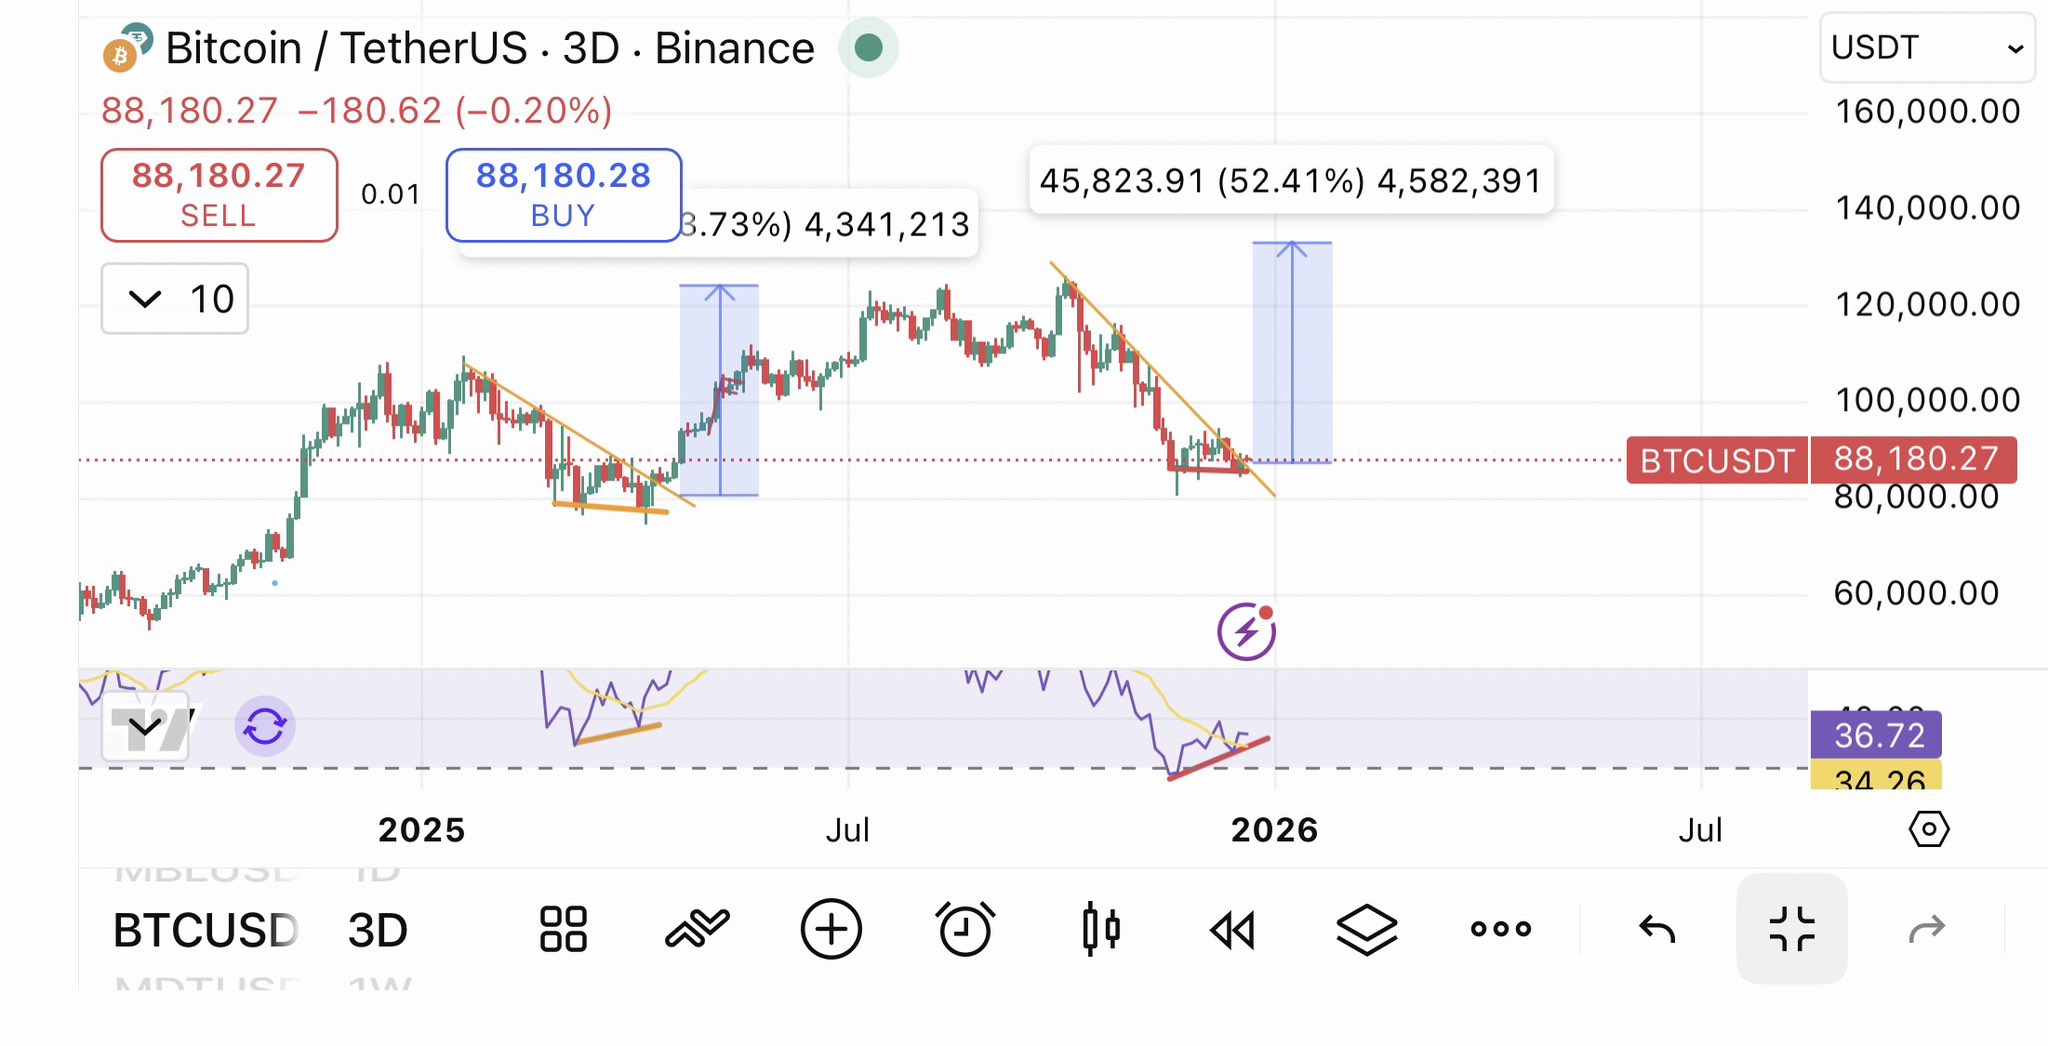Change candle chart style
Image resolution: width=2048 pixels, height=1046 pixels.
[1099, 928]
